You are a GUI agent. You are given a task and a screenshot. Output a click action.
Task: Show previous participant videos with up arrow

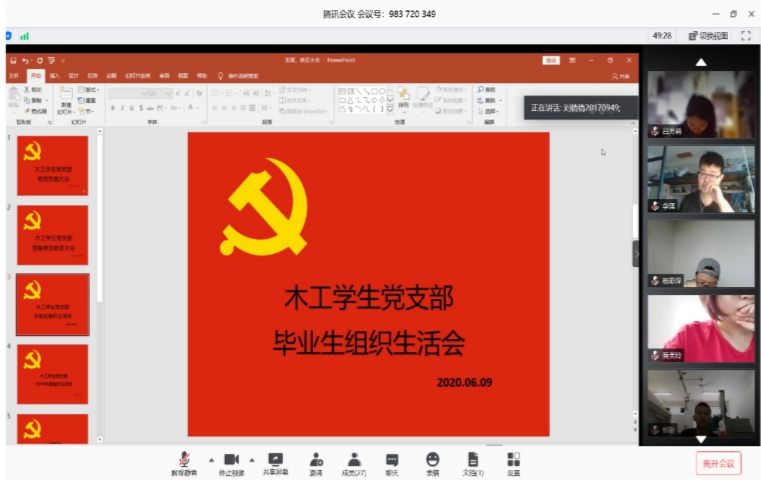tap(701, 62)
